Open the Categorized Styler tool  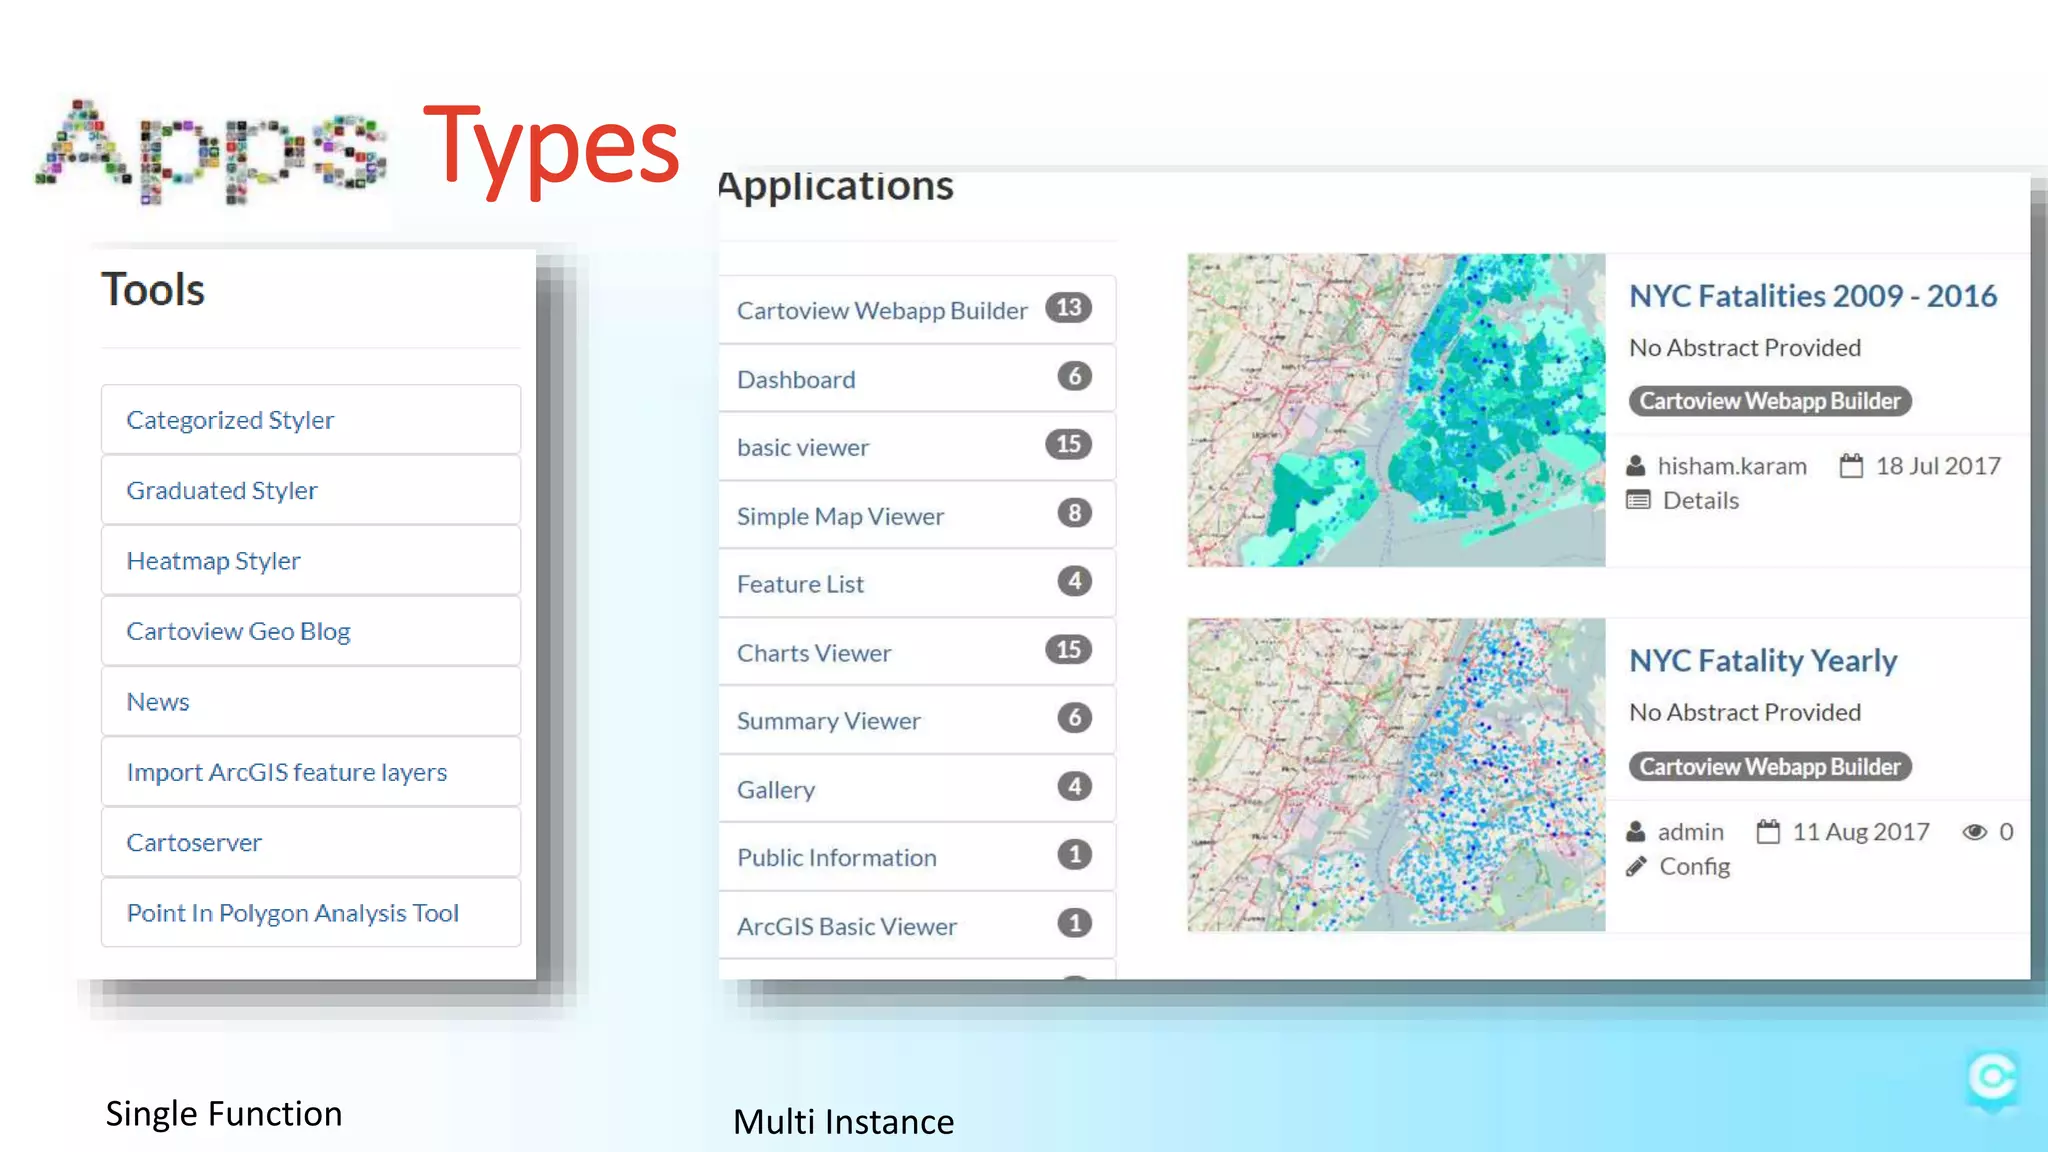point(230,420)
